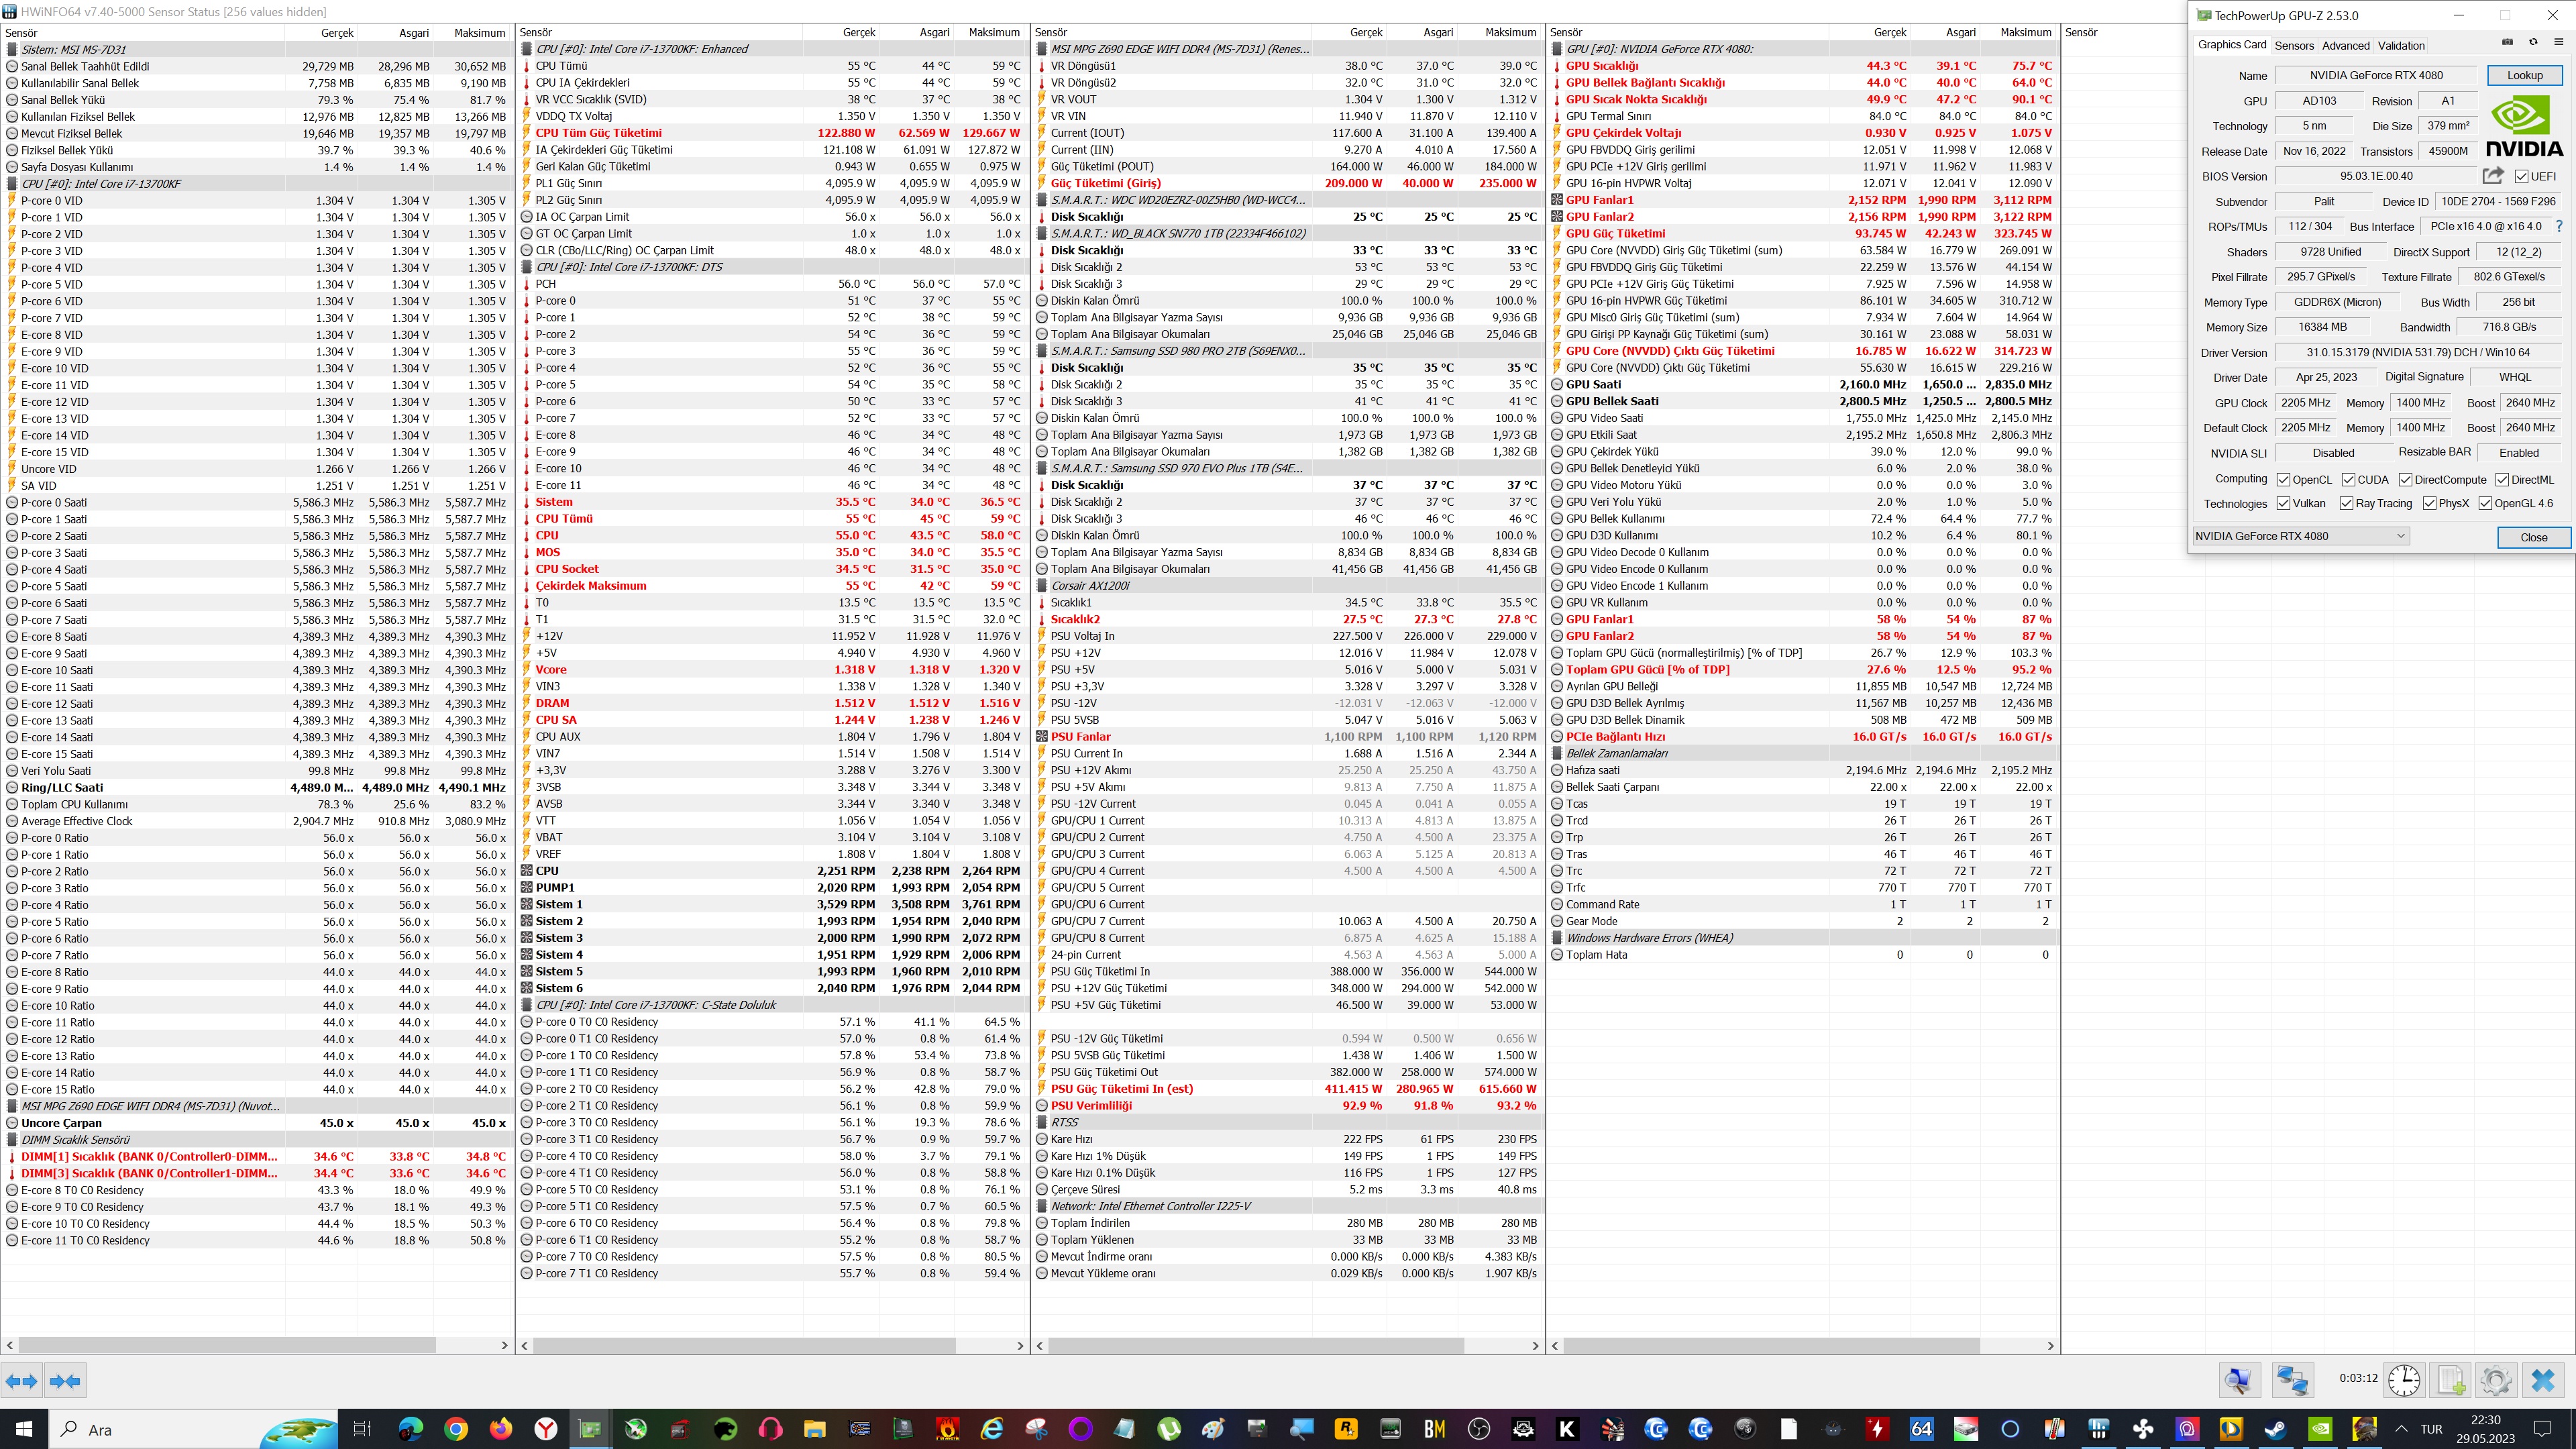Open File Explorer from taskbar
The height and width of the screenshot is (1449, 2576).
coord(814,1429)
